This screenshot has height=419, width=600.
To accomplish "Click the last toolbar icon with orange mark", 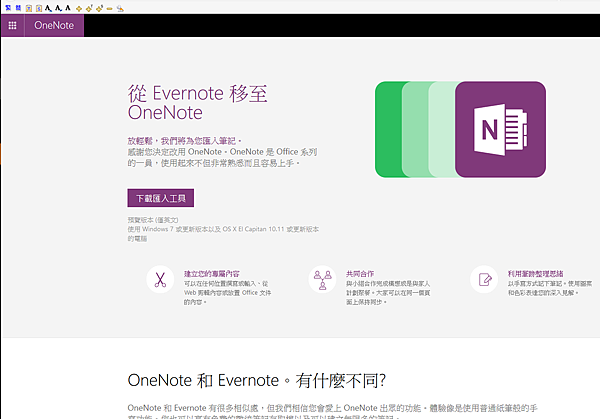I will coord(120,8).
